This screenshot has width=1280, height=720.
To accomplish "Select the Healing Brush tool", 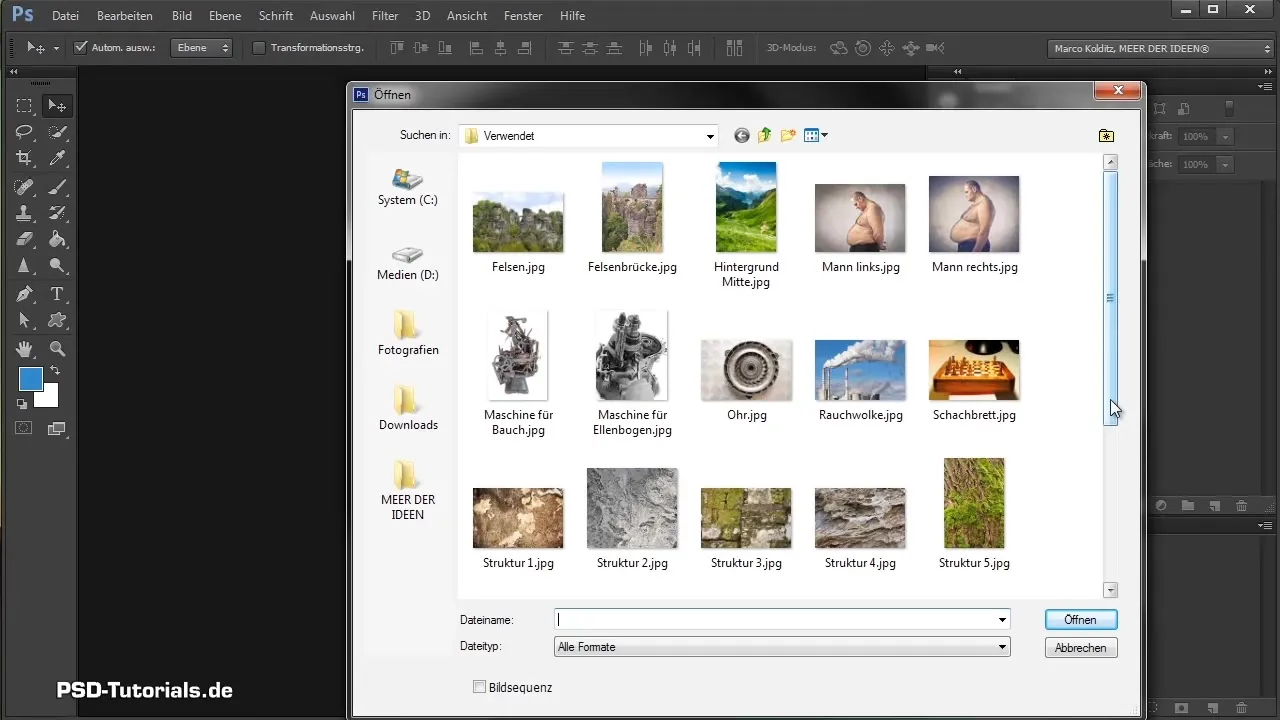I will coord(25,187).
